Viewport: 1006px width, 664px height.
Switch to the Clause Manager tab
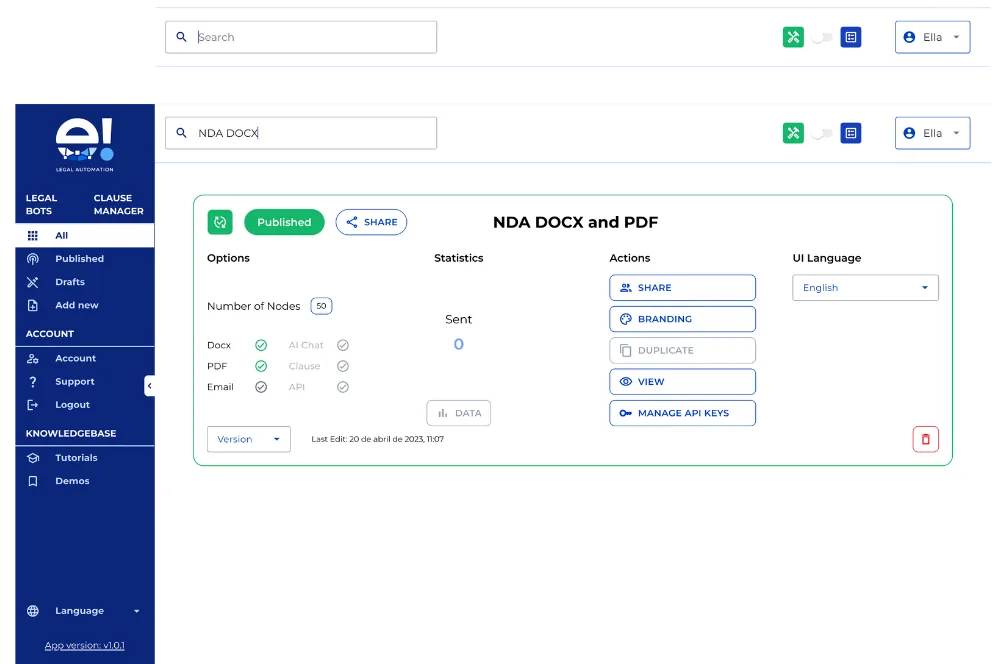pos(118,205)
